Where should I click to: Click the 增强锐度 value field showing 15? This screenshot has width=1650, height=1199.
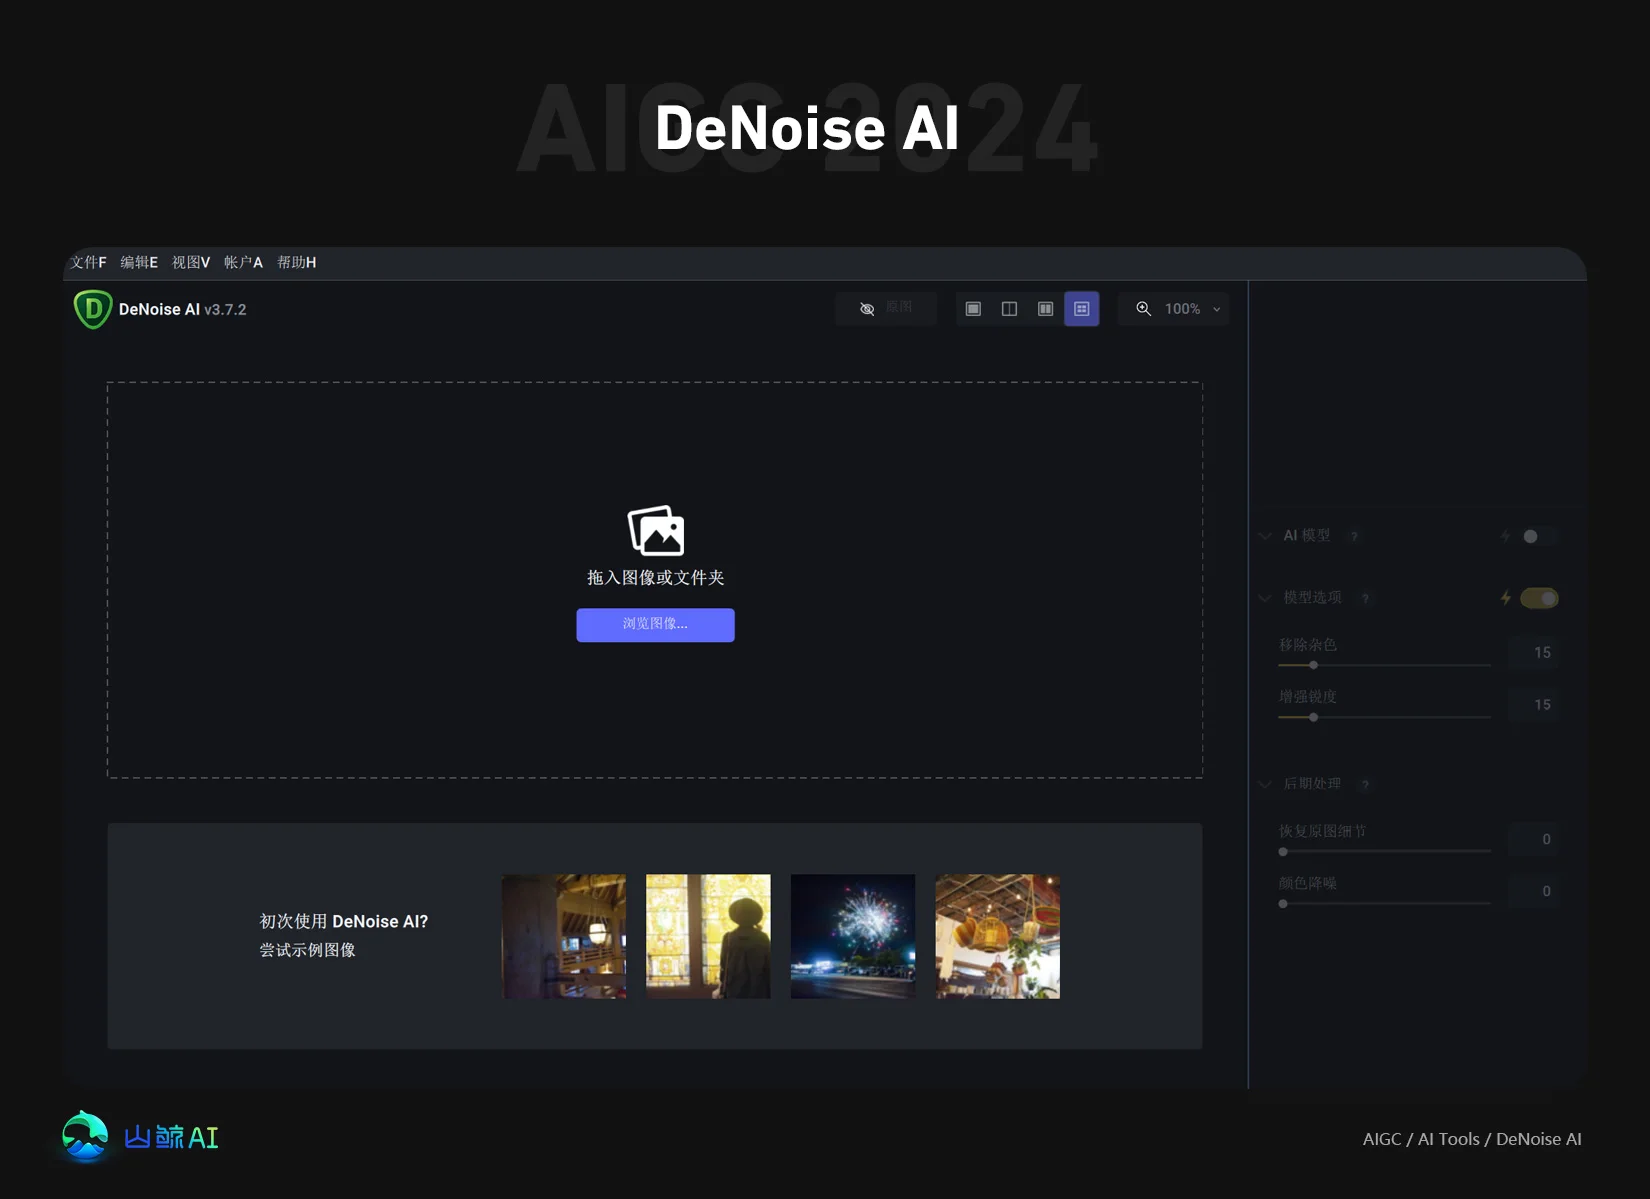point(1535,704)
